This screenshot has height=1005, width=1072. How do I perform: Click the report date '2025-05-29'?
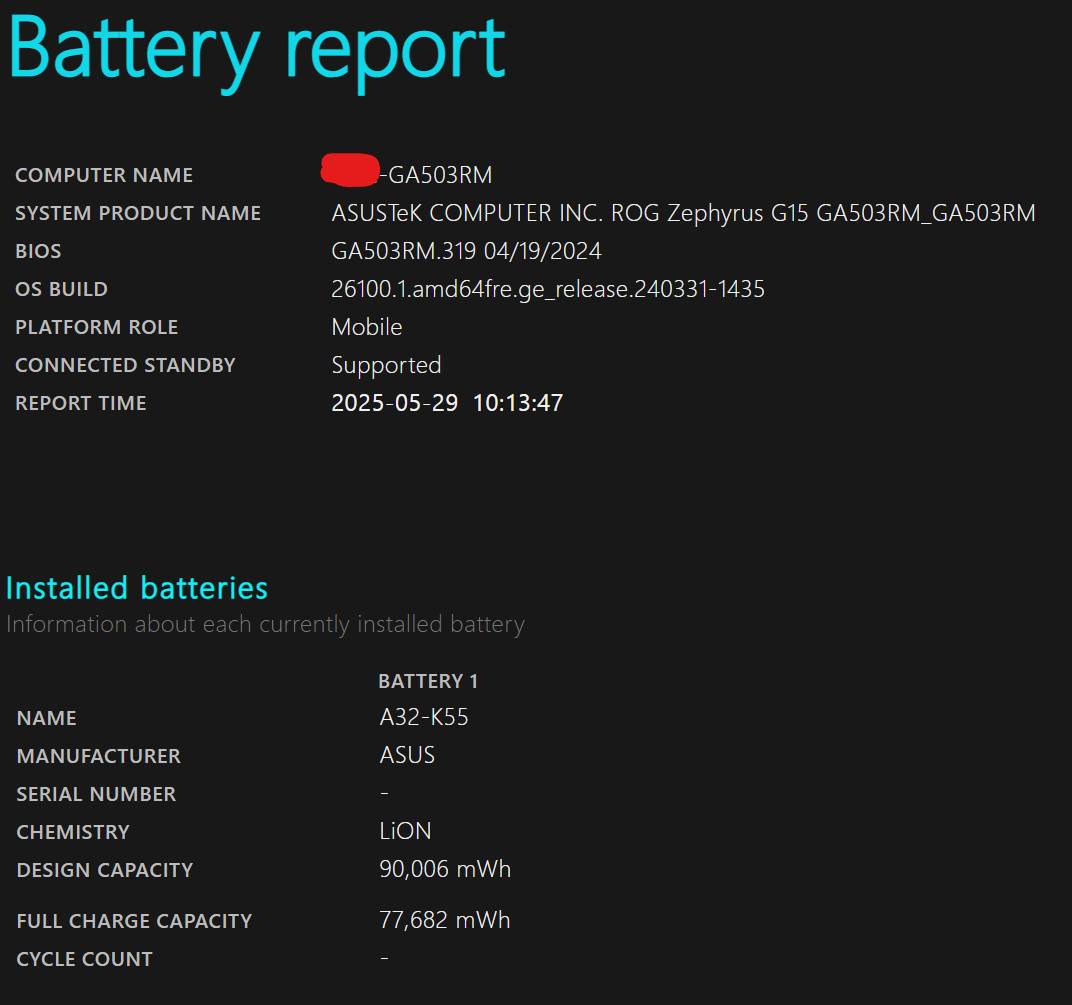394,403
